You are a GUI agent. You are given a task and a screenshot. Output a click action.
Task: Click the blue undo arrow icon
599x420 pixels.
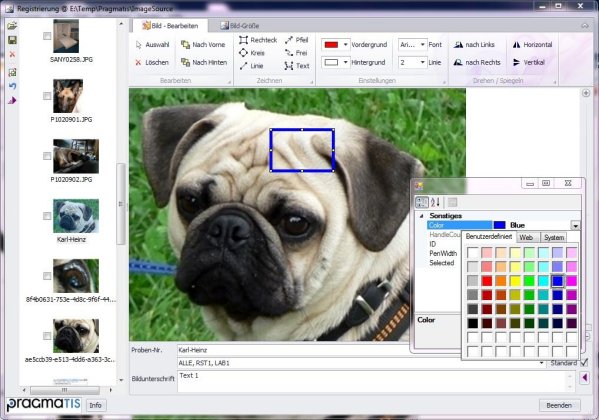point(12,86)
